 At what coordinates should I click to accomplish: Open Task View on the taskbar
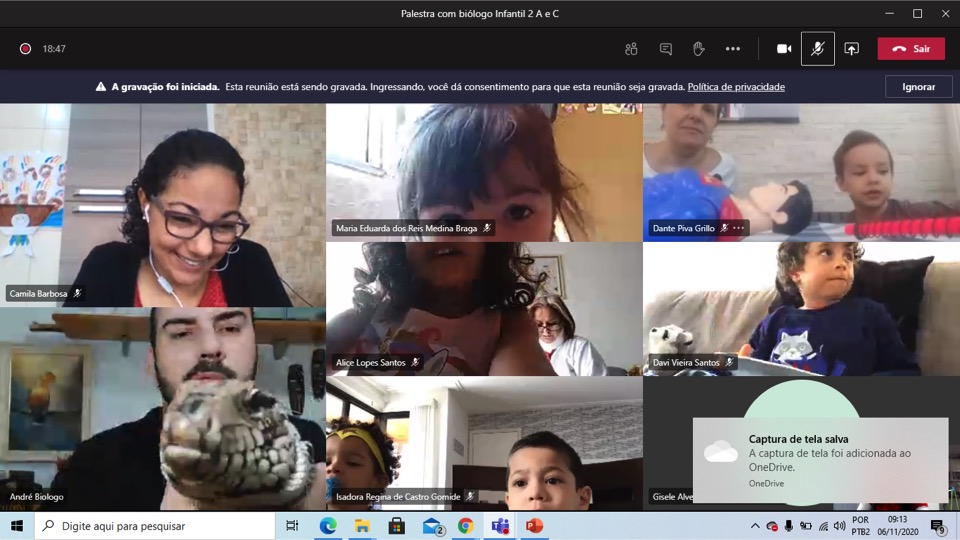pos(292,526)
